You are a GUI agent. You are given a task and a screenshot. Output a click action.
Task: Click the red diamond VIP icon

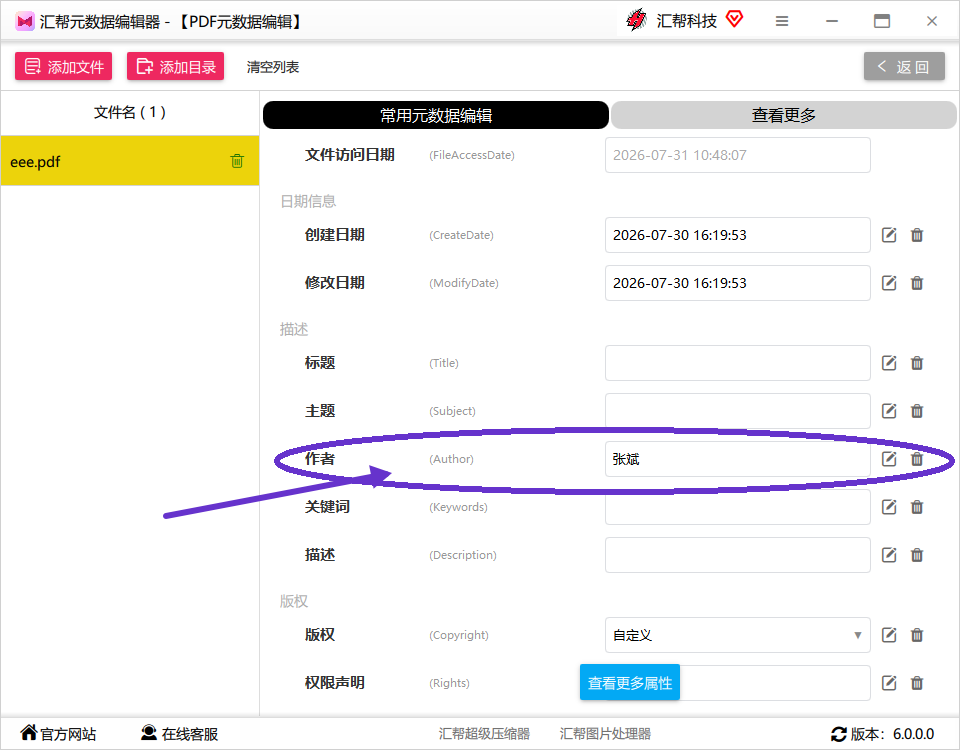point(735,20)
